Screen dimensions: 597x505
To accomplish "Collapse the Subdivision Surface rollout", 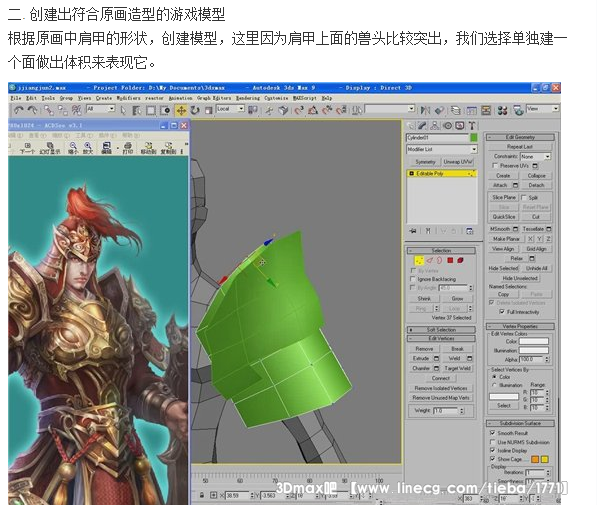I will [520, 423].
